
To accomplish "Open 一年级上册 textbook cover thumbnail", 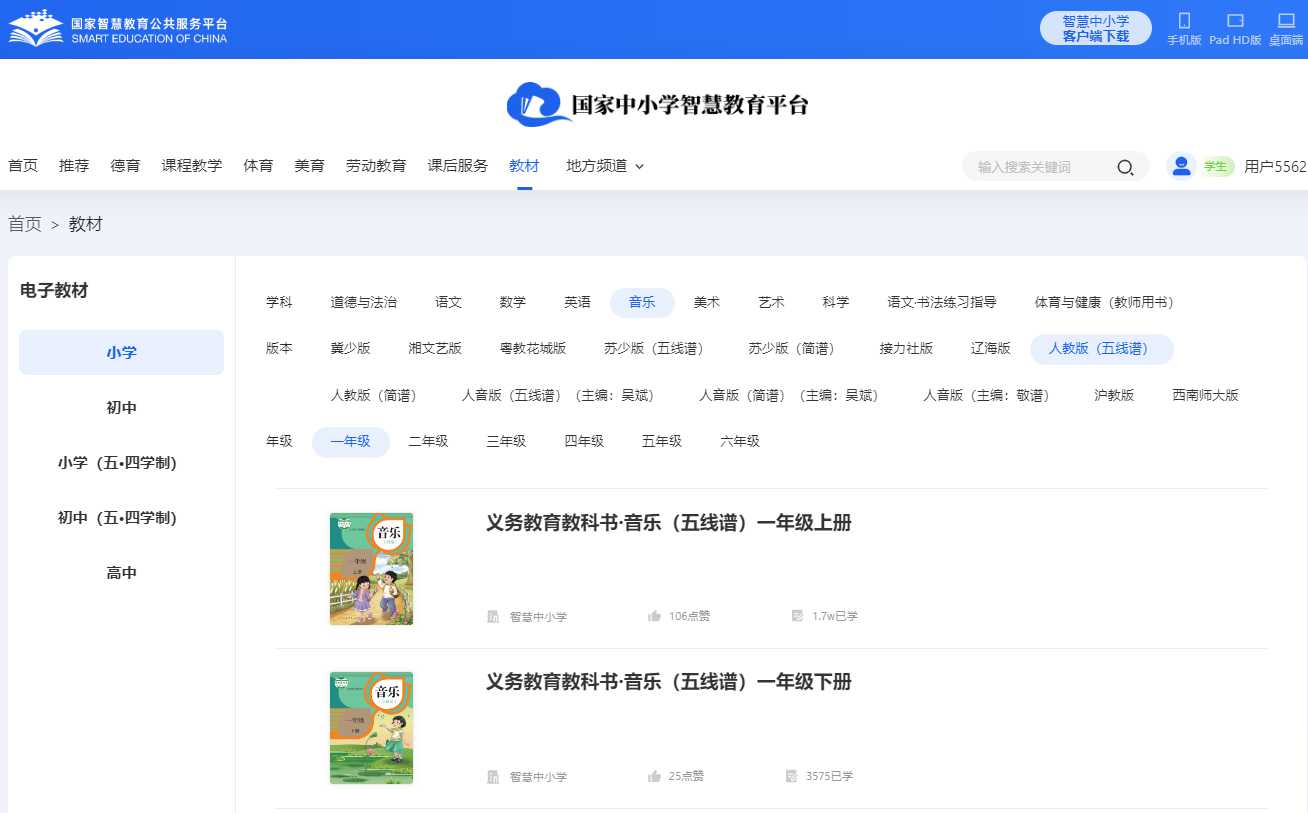I will [371, 569].
